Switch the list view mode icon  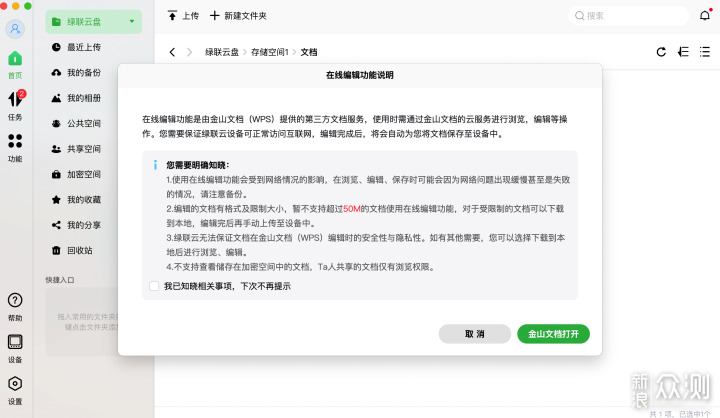pyautogui.click(x=705, y=52)
